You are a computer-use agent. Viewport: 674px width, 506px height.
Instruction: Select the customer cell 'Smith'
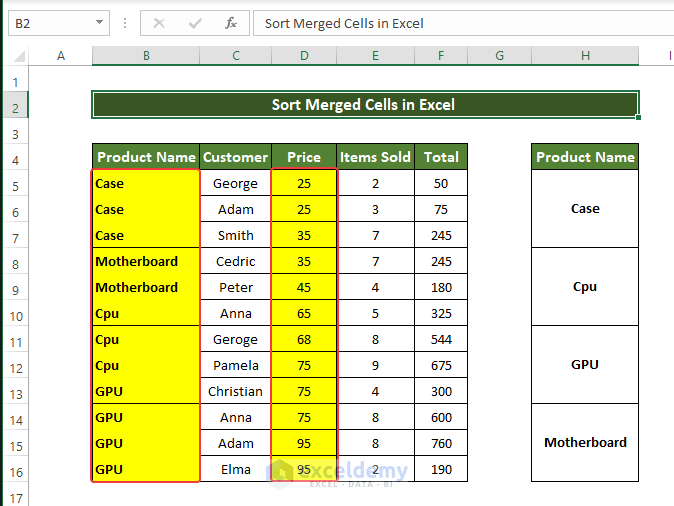[236, 235]
